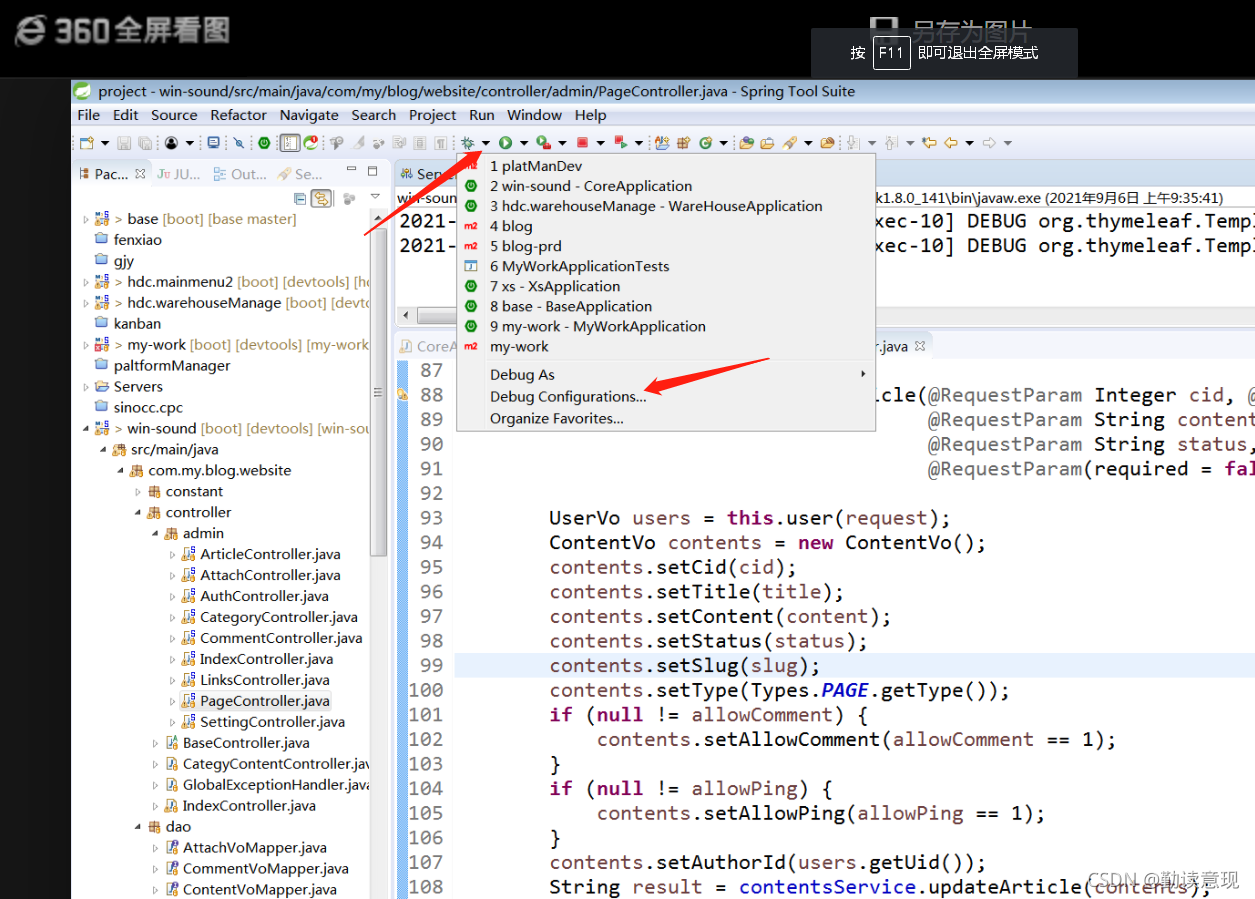
Task: Launch 5 blog-prd debug entry
Action: (666, 246)
